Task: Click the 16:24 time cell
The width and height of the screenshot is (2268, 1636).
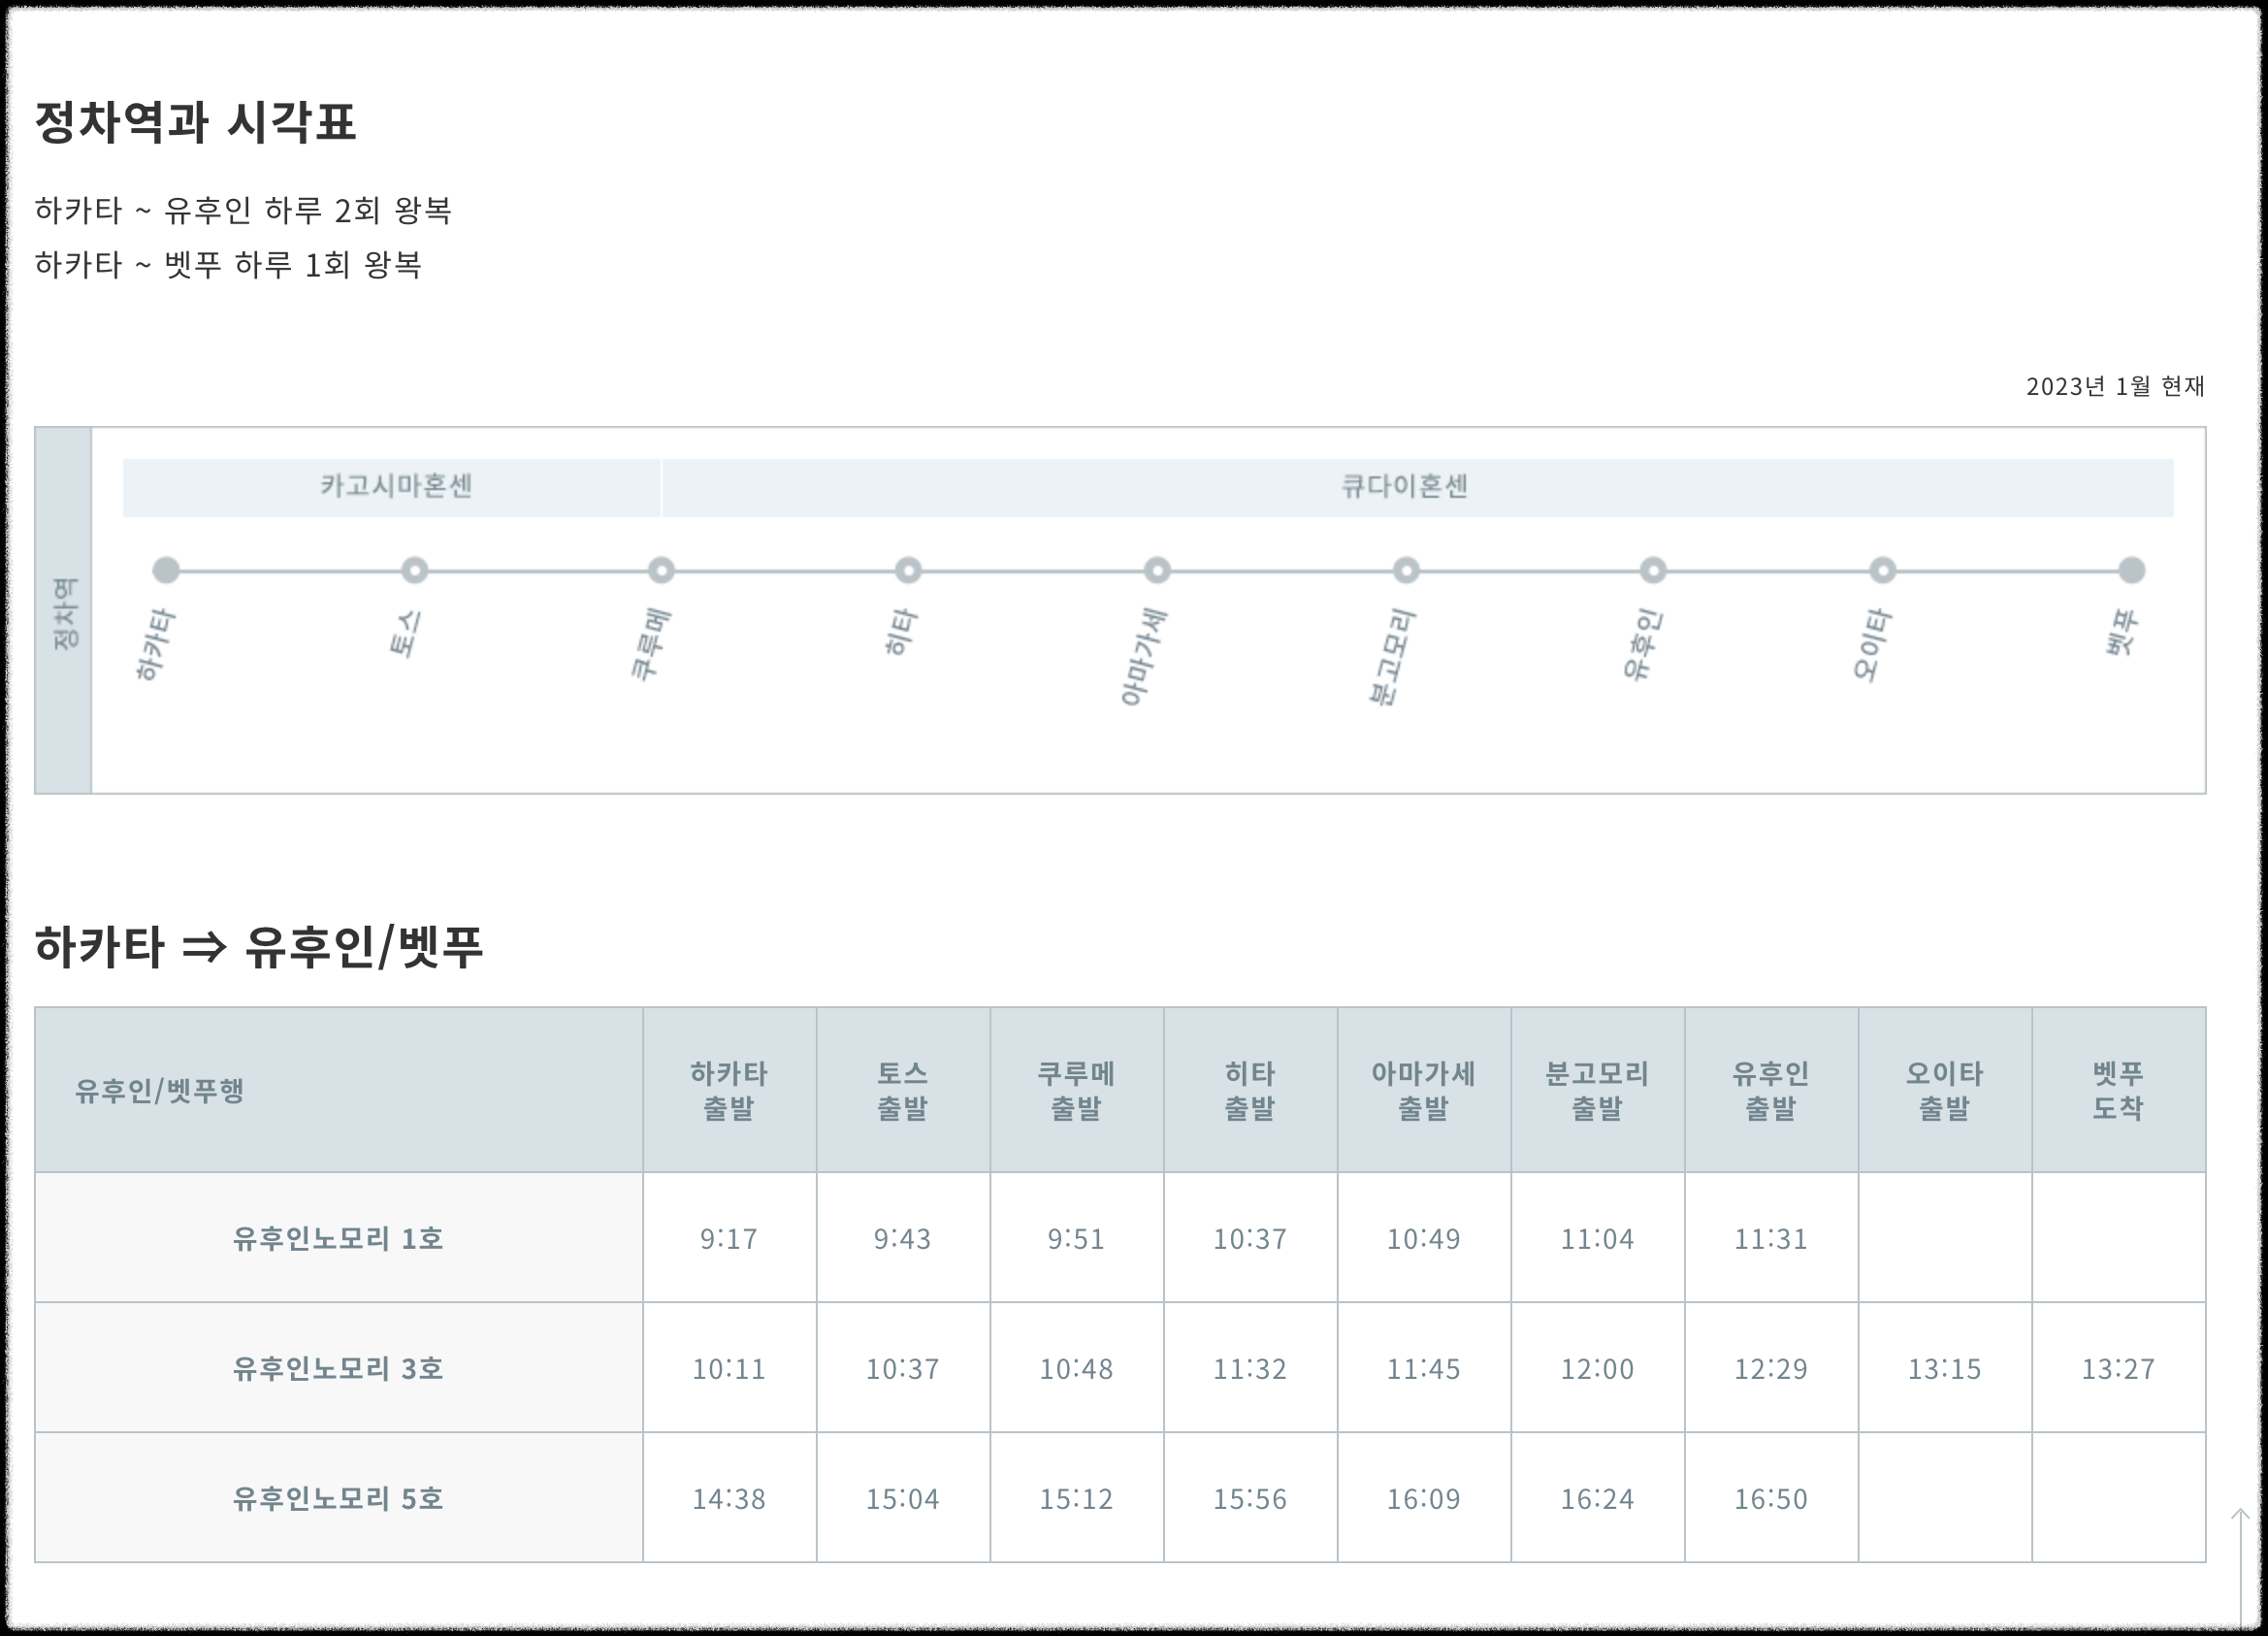Action: 1598,1498
